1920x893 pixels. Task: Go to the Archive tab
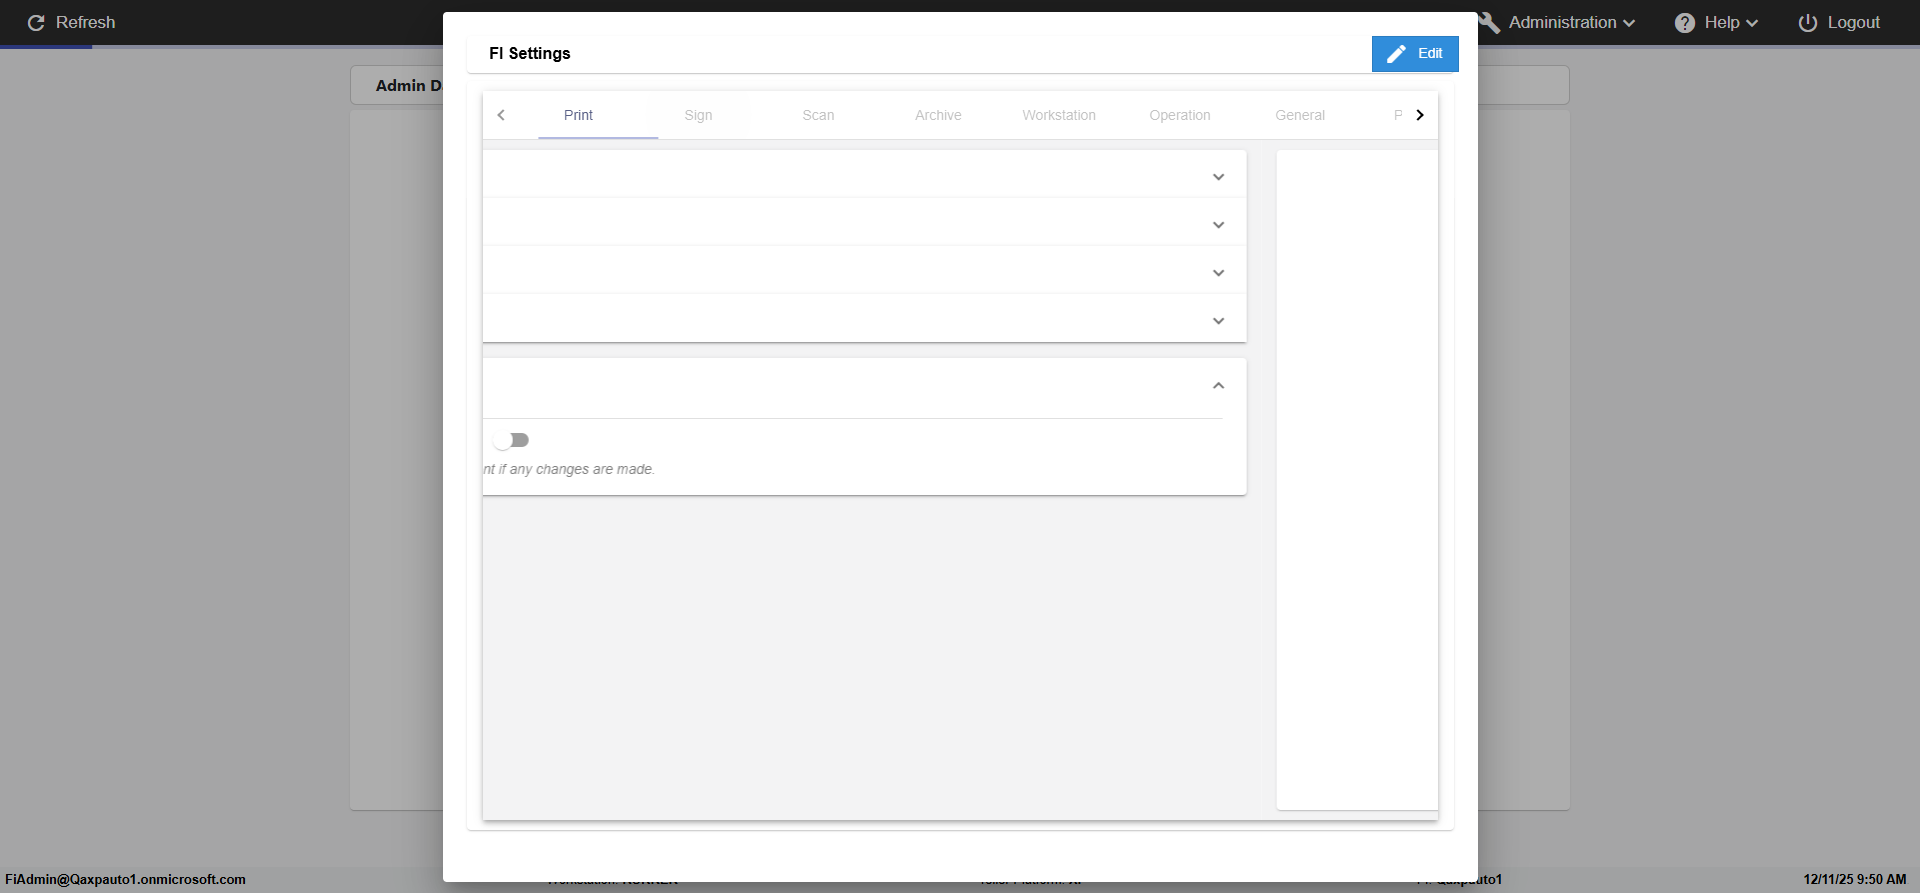click(x=938, y=115)
